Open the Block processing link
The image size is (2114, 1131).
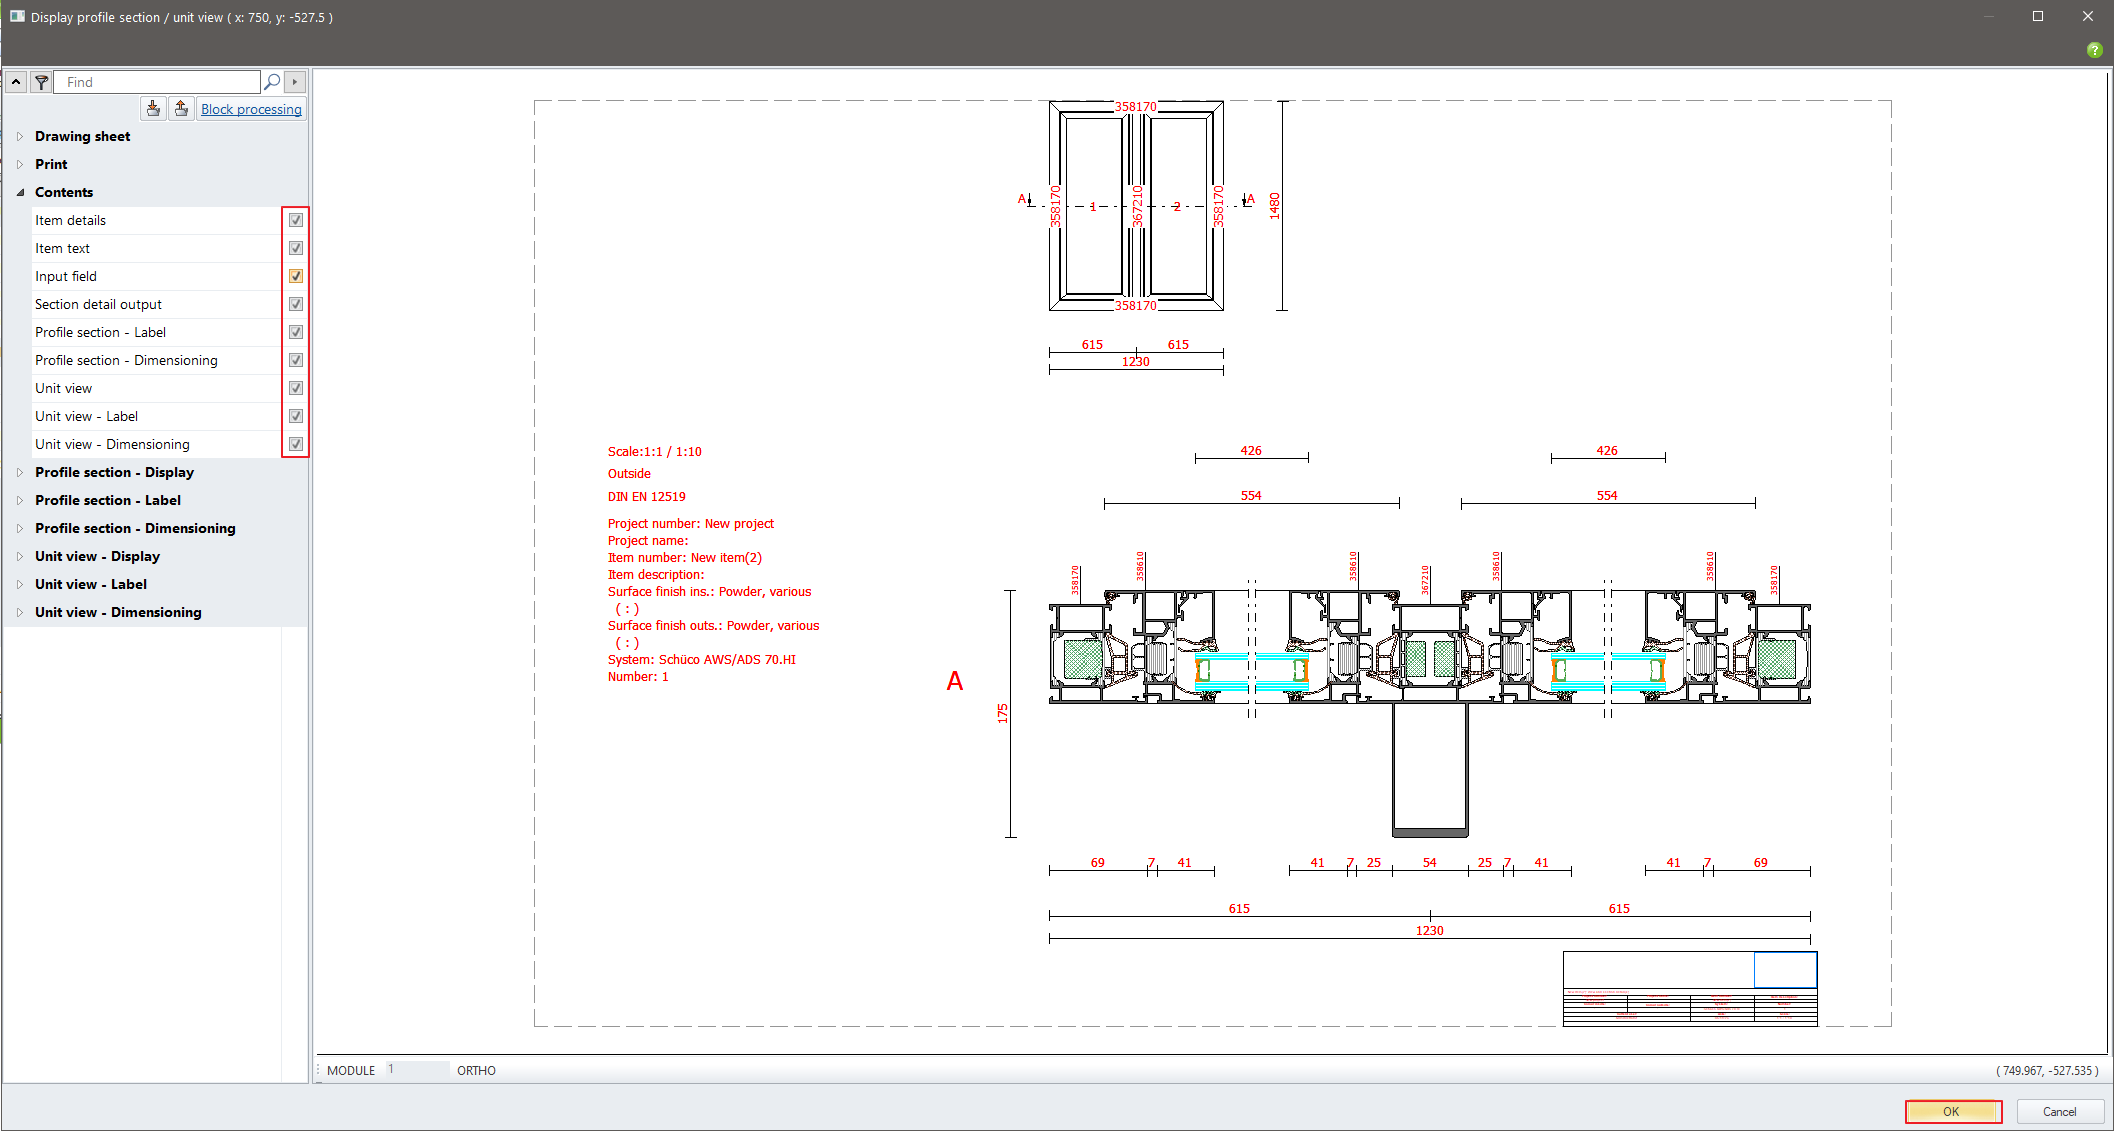coord(251,109)
